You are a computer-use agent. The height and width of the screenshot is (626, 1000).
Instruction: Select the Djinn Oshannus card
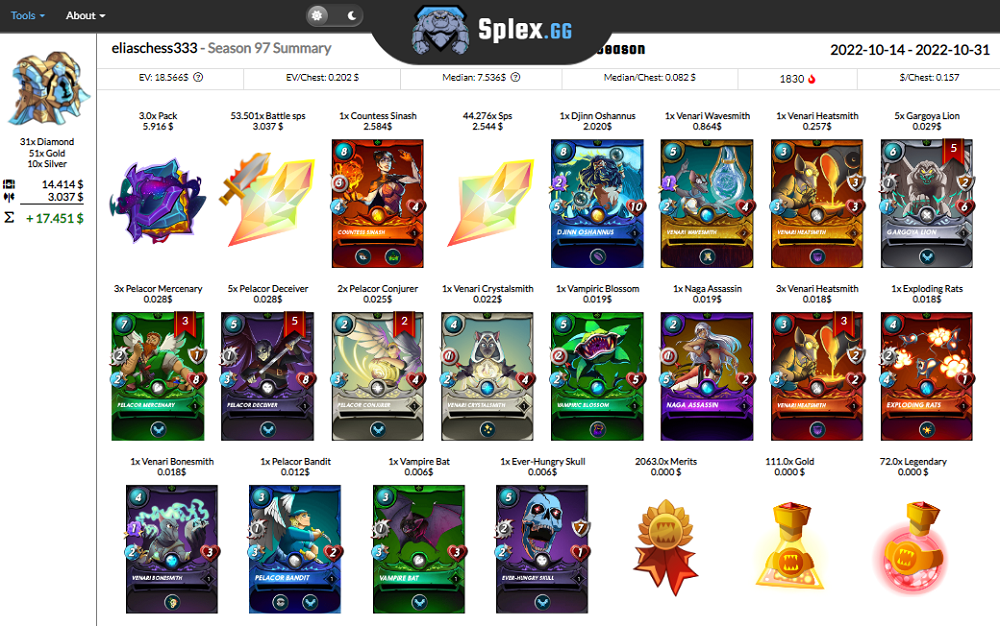pos(597,203)
